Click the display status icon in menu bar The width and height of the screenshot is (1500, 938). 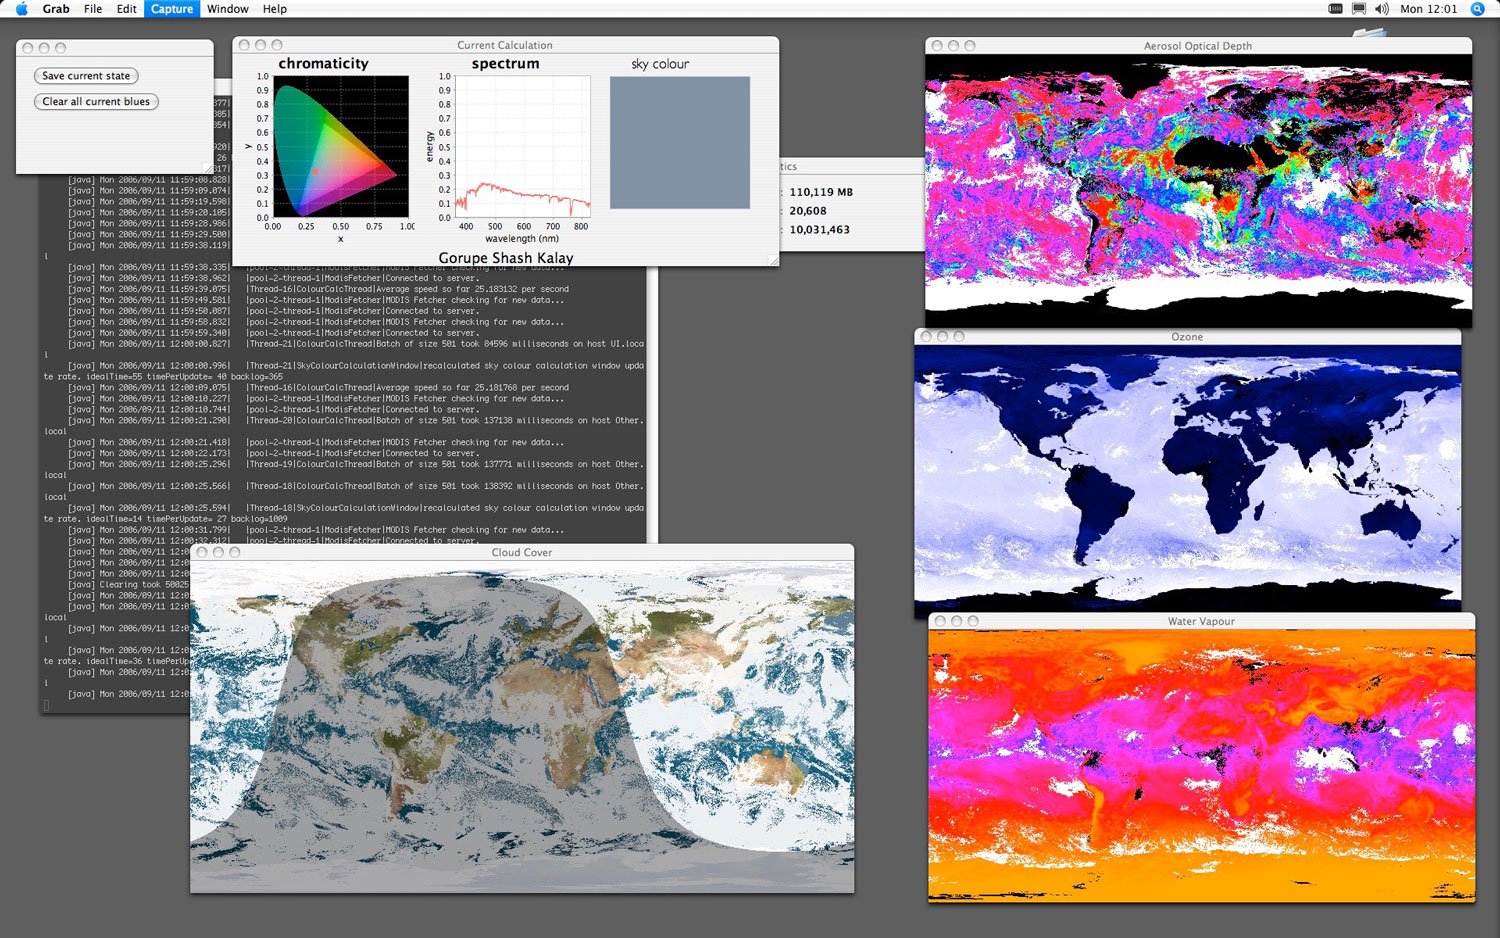click(x=1358, y=9)
